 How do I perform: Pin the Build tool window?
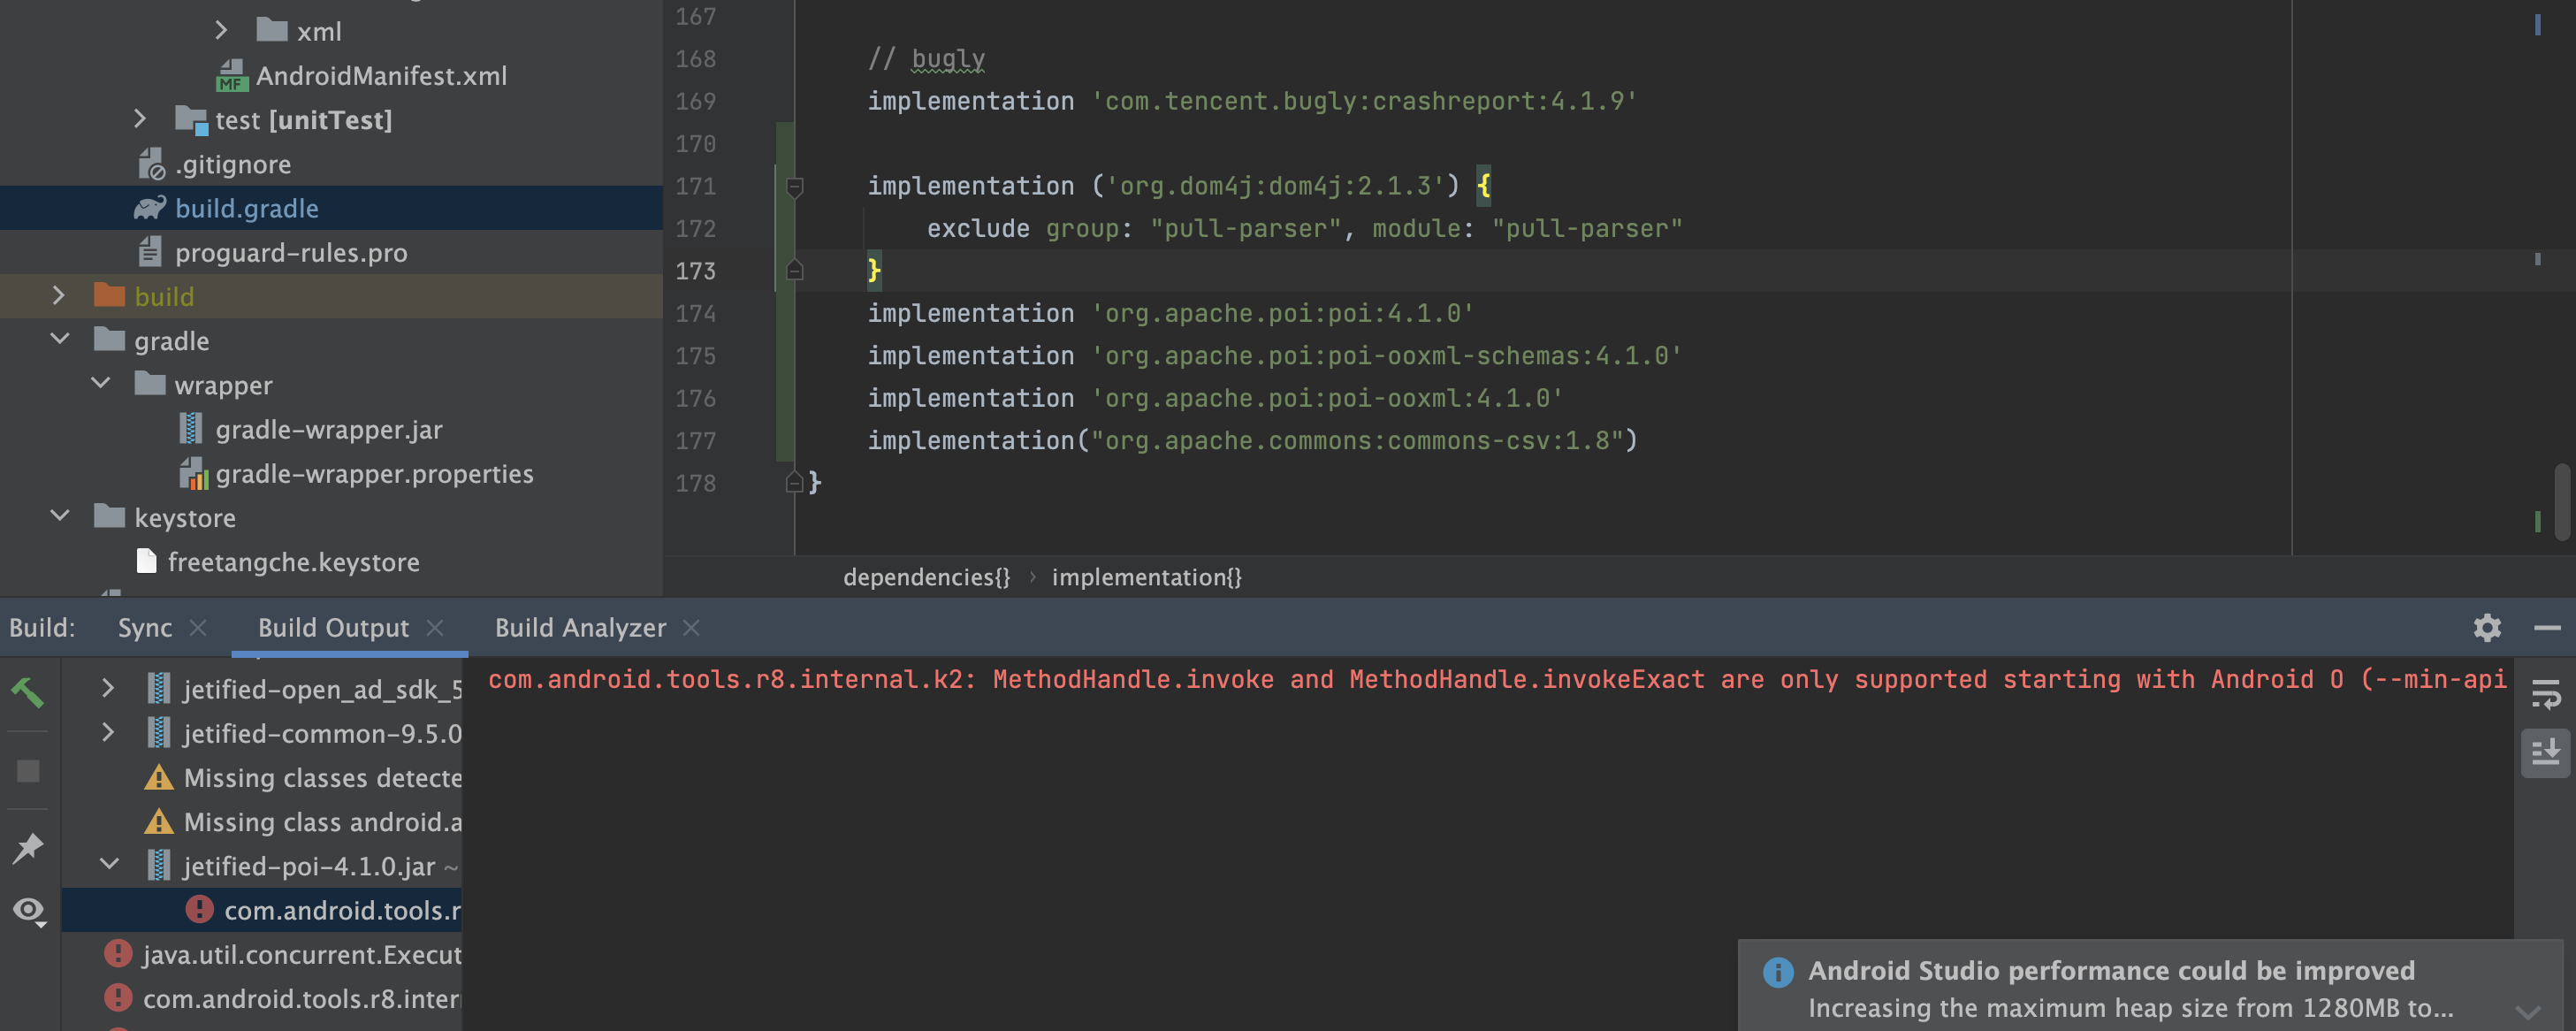(x=28, y=847)
